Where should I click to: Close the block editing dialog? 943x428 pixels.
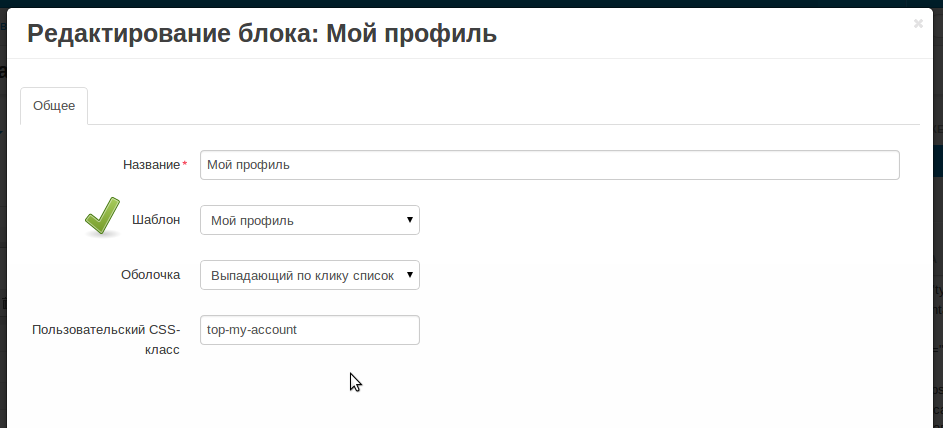click(x=917, y=24)
